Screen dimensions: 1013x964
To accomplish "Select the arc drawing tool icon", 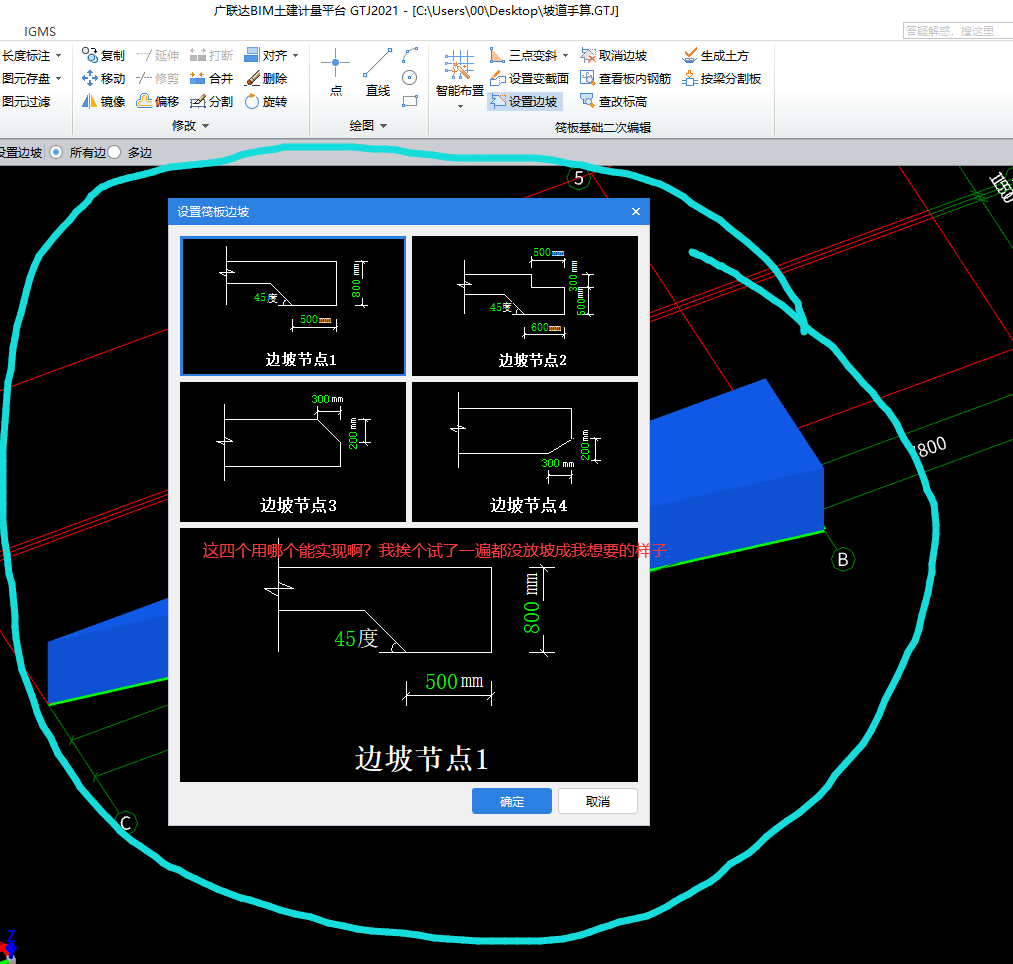I will coord(410,55).
